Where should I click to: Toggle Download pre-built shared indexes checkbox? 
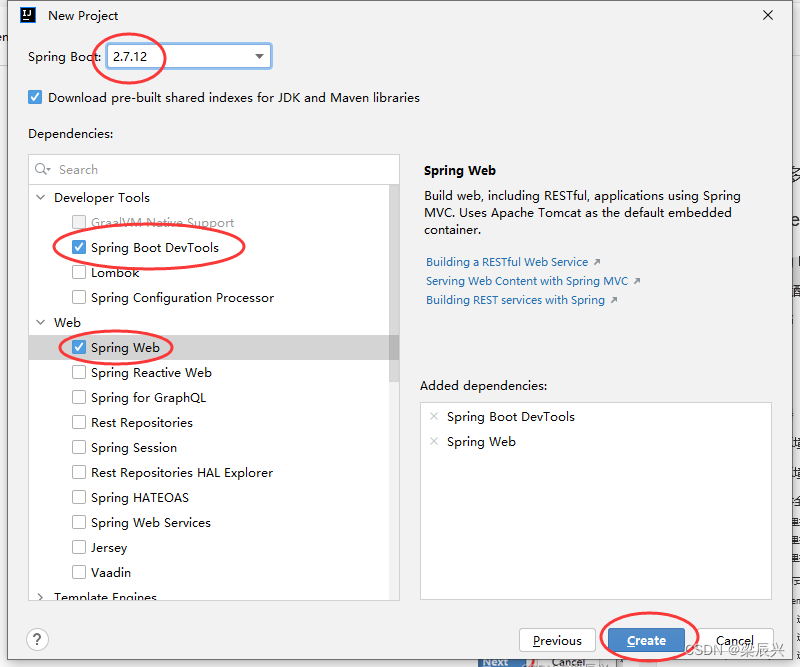coord(35,97)
